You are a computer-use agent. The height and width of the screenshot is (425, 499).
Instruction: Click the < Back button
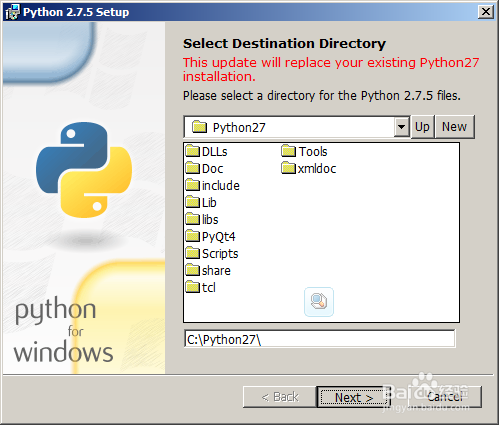click(280, 397)
